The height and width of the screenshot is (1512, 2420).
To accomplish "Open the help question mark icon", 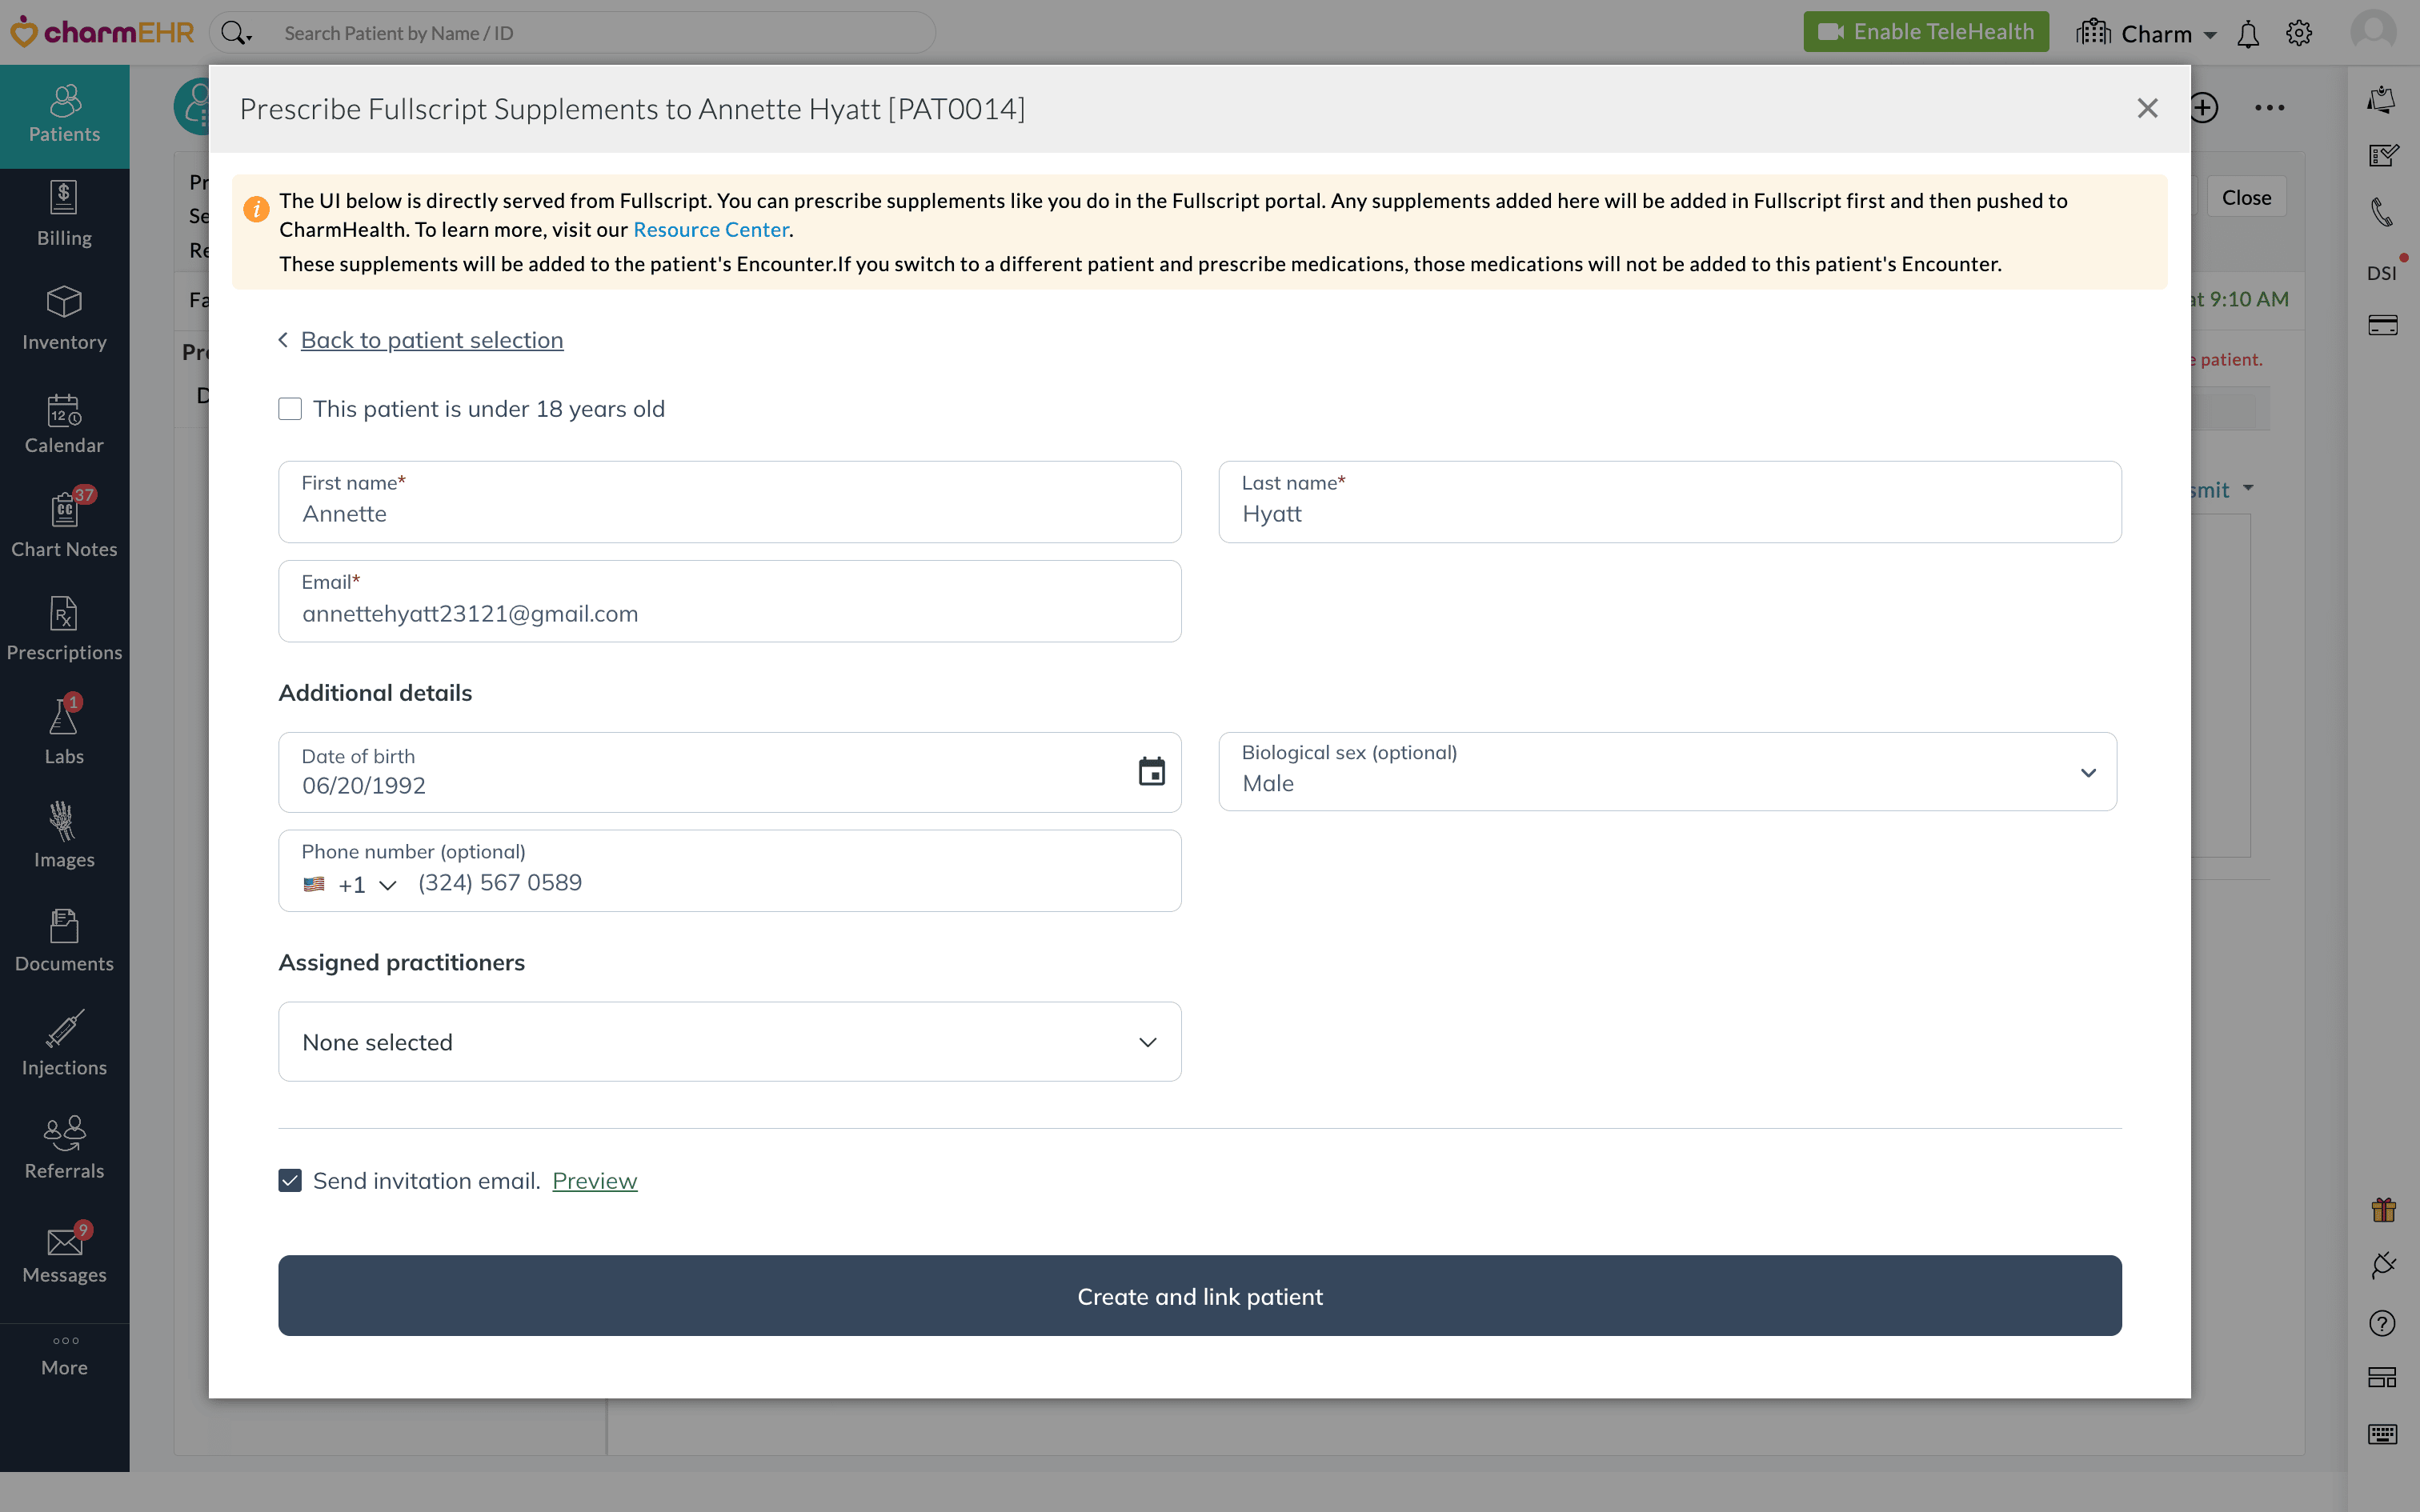I will point(2383,1323).
